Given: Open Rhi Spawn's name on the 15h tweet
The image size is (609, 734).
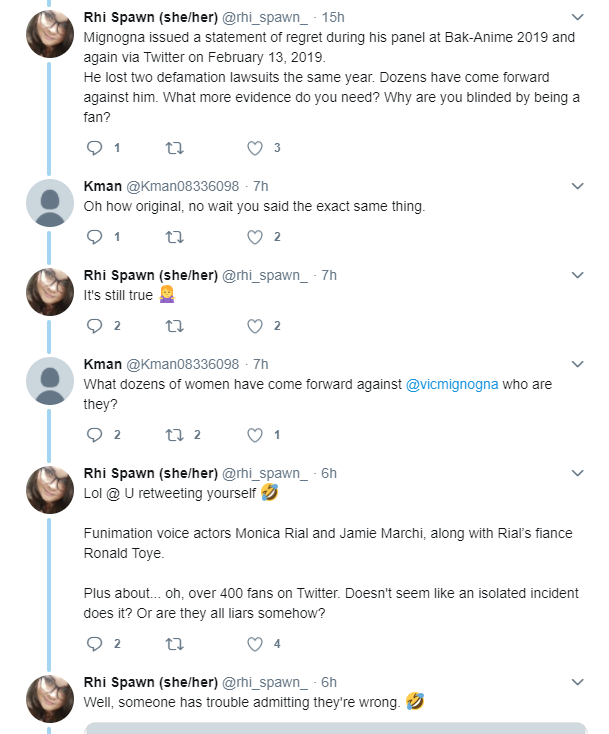Looking at the screenshot, I should 151,17.
